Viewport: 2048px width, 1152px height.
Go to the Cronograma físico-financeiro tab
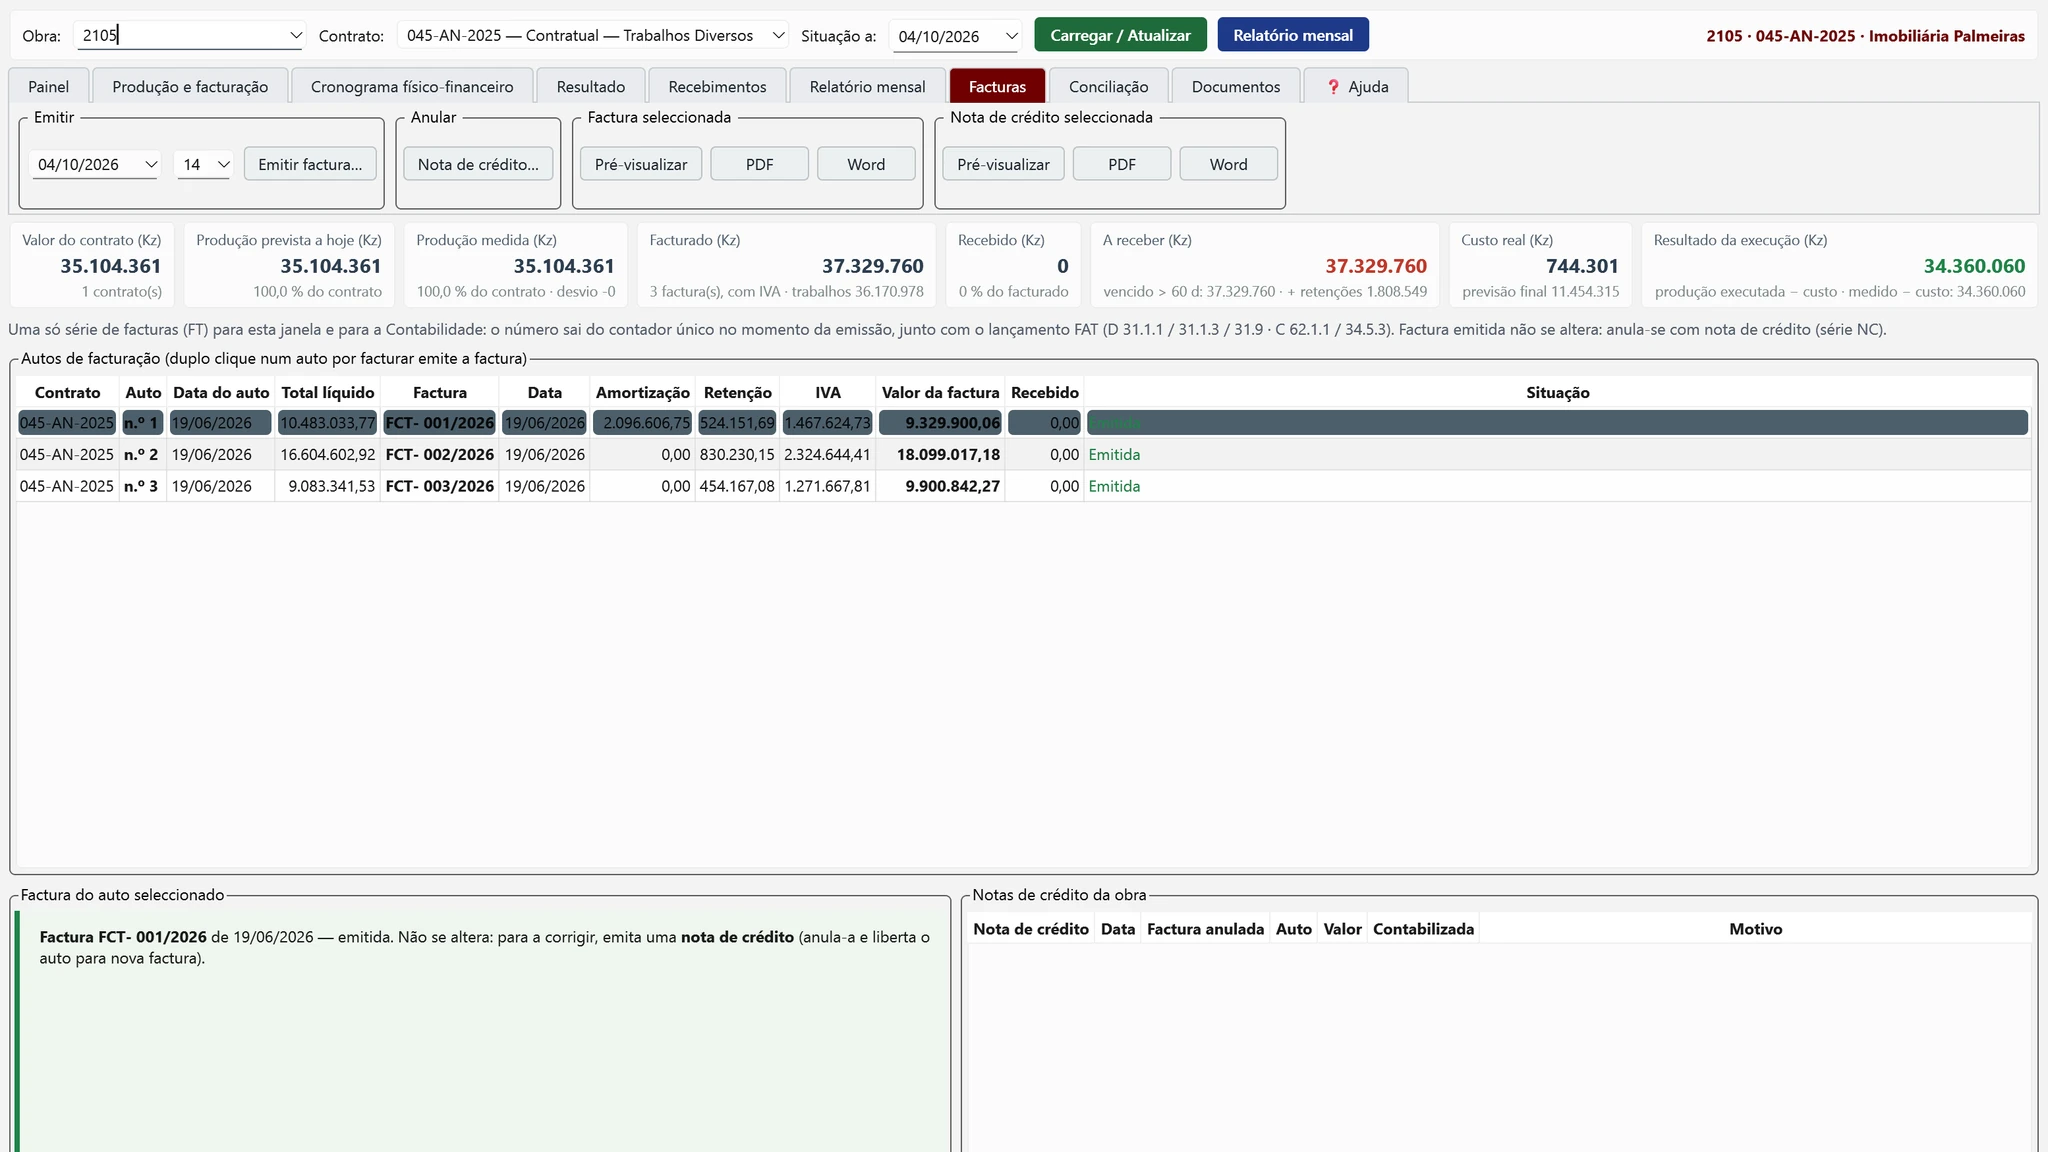[412, 86]
